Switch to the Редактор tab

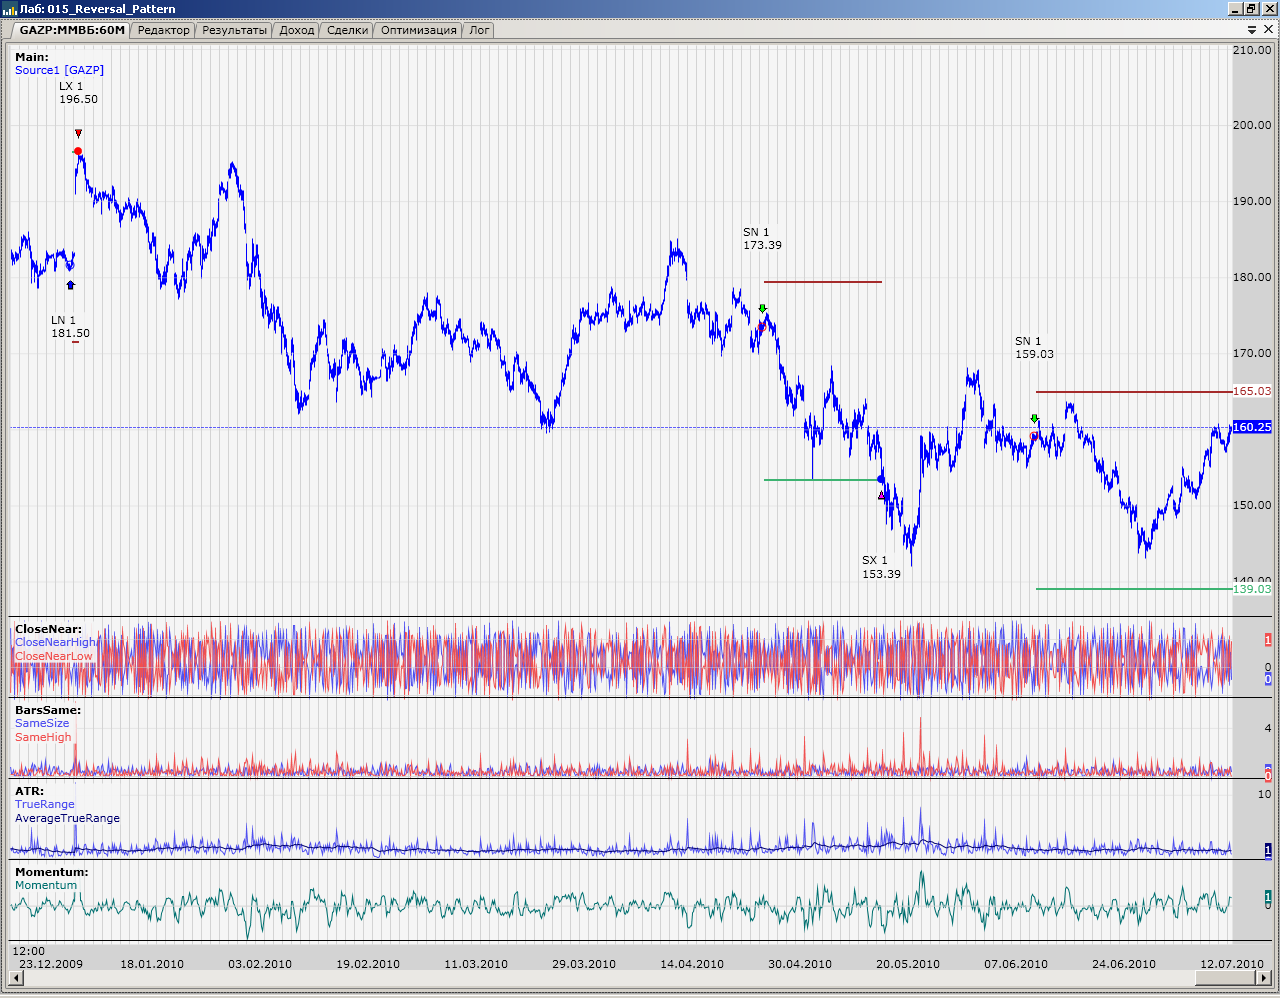(163, 30)
